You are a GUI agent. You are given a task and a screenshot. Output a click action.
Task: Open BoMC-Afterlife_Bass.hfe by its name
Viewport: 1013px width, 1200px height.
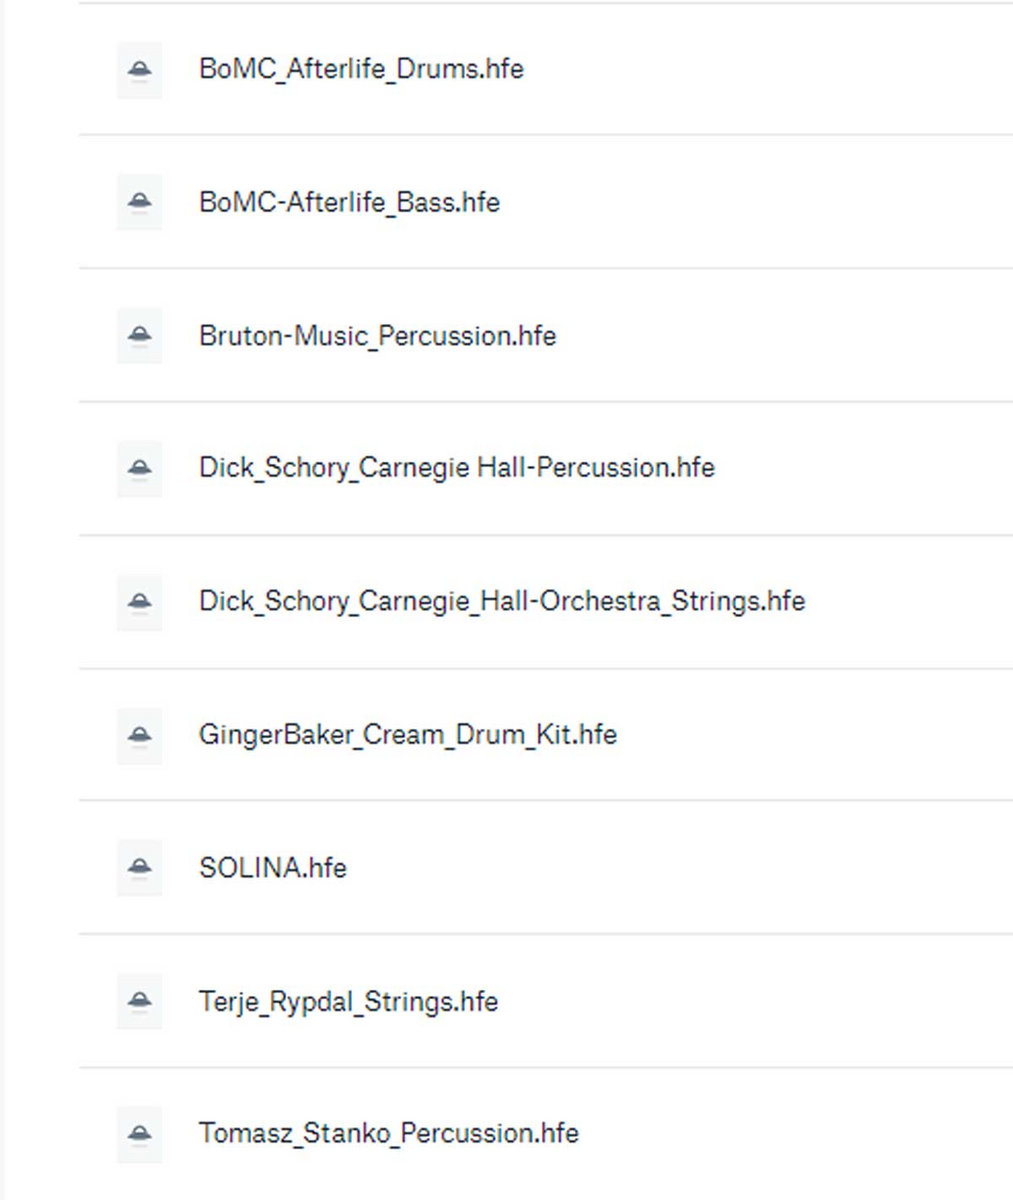pyautogui.click(x=349, y=202)
